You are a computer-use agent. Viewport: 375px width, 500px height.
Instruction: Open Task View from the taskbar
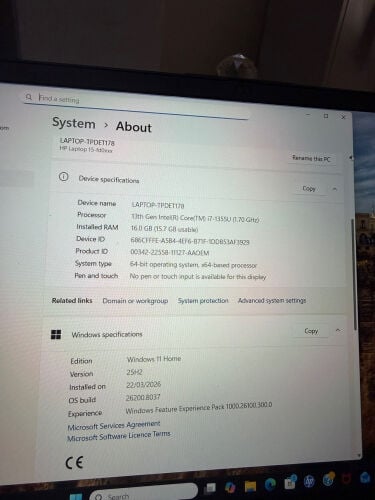tap(210, 488)
